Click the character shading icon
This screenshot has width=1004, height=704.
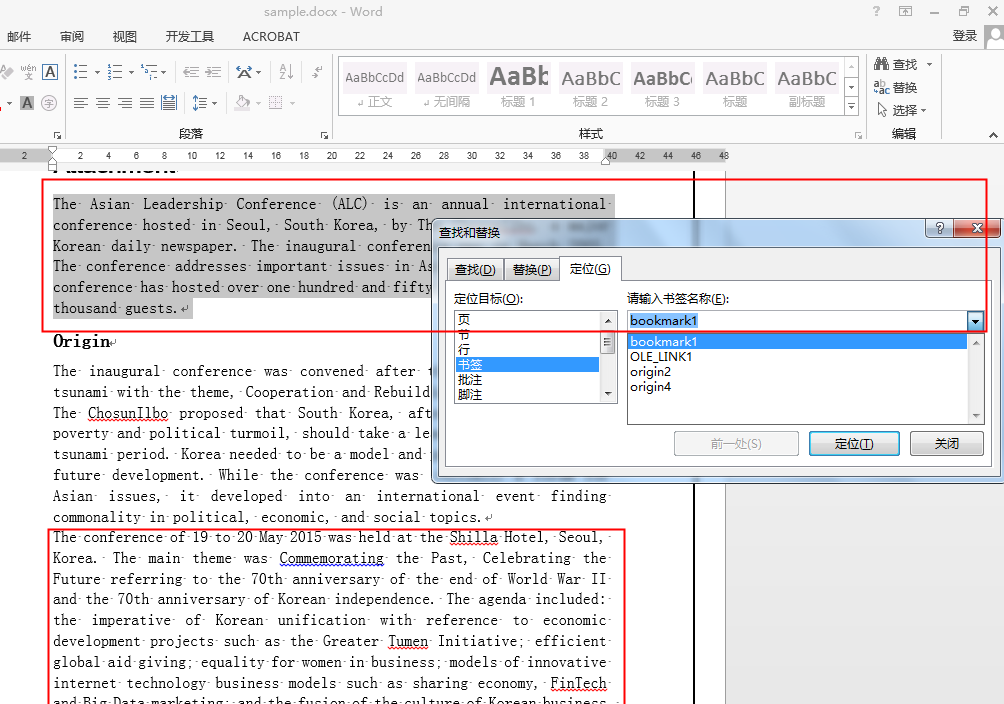tap(27, 102)
